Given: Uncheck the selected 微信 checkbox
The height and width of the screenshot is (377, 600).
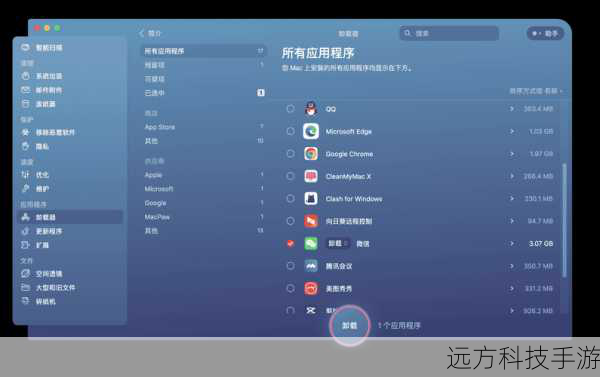Looking at the screenshot, I should tap(290, 243).
